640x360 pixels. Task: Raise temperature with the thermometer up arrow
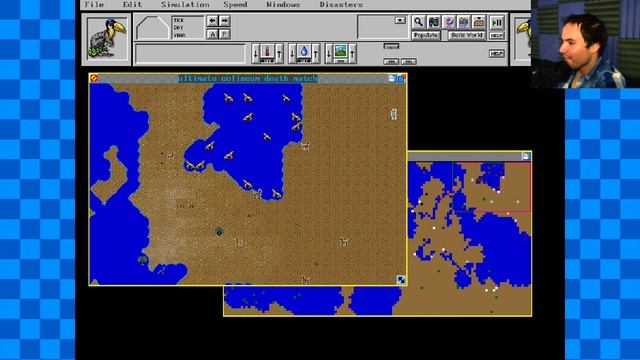[x=280, y=53]
